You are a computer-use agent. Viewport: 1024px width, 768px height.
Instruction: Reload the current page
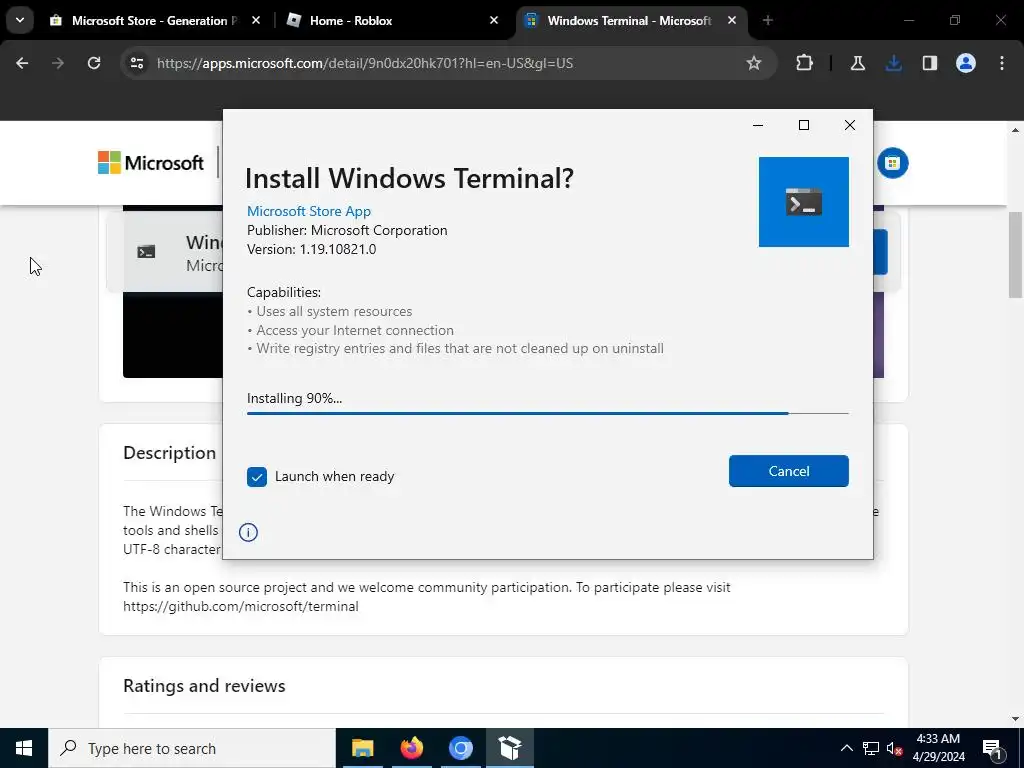(x=94, y=63)
